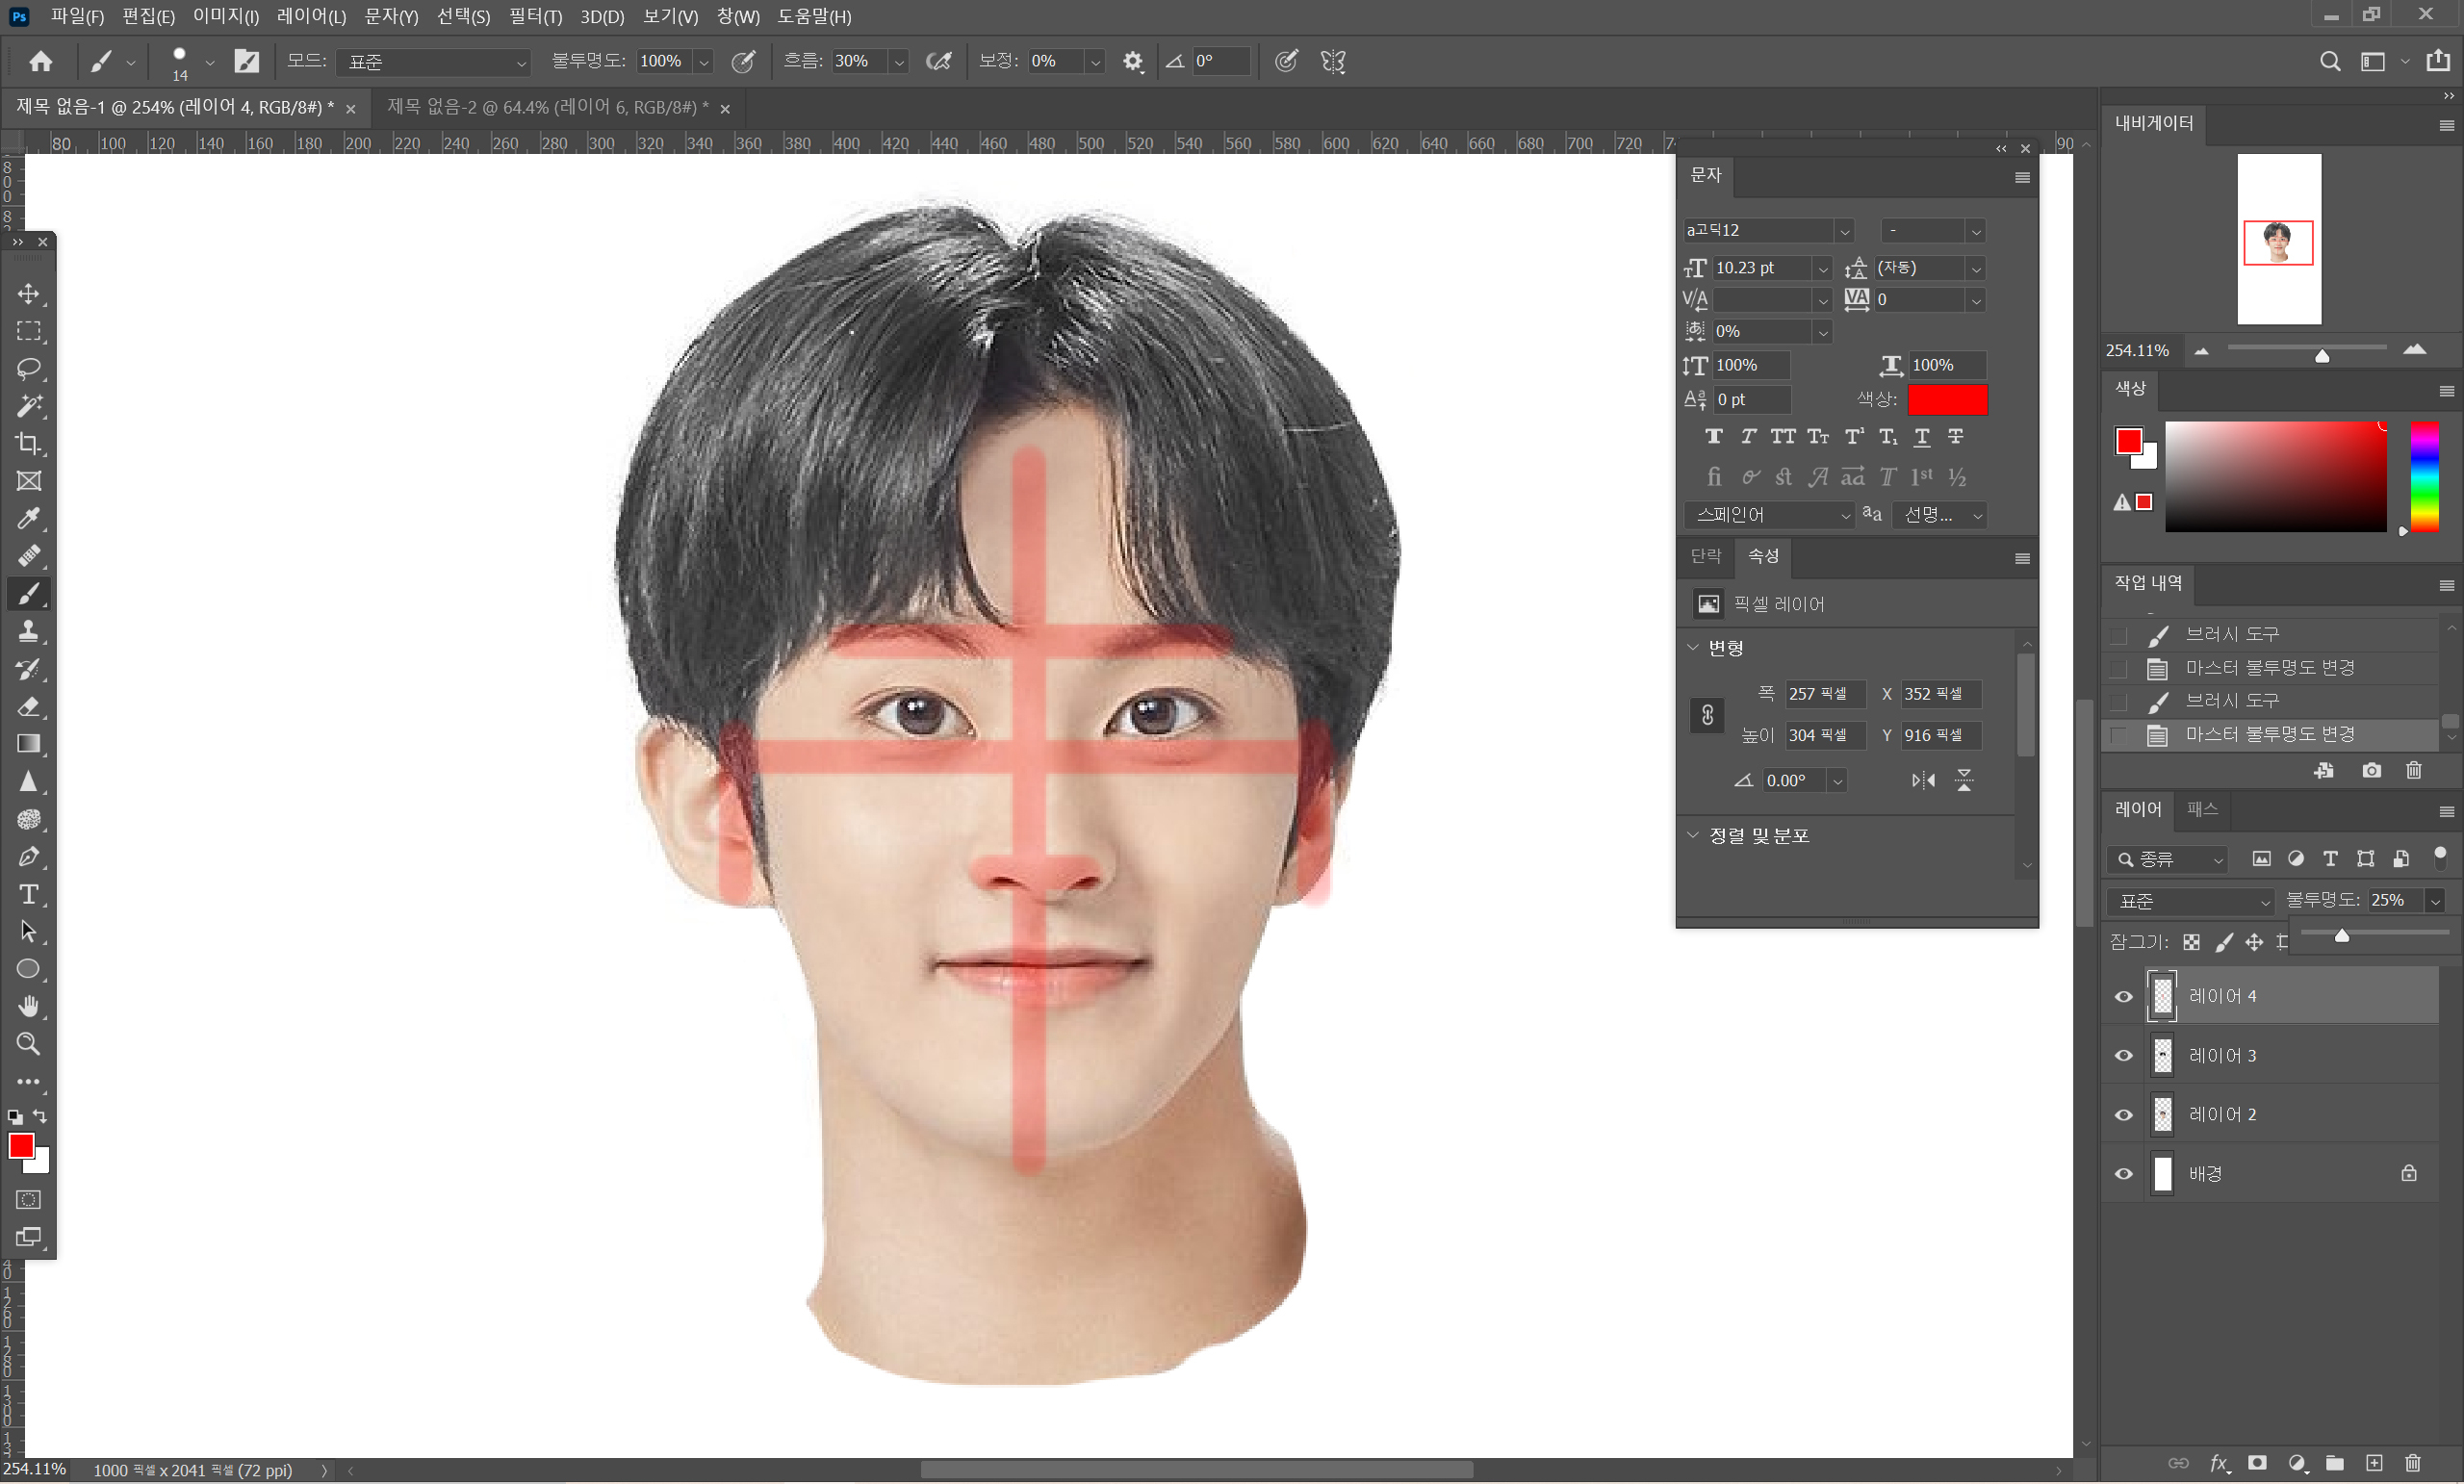This screenshot has height=1484, width=2464.
Task: Select the Horizontal Type tool
Action: coord(28,894)
